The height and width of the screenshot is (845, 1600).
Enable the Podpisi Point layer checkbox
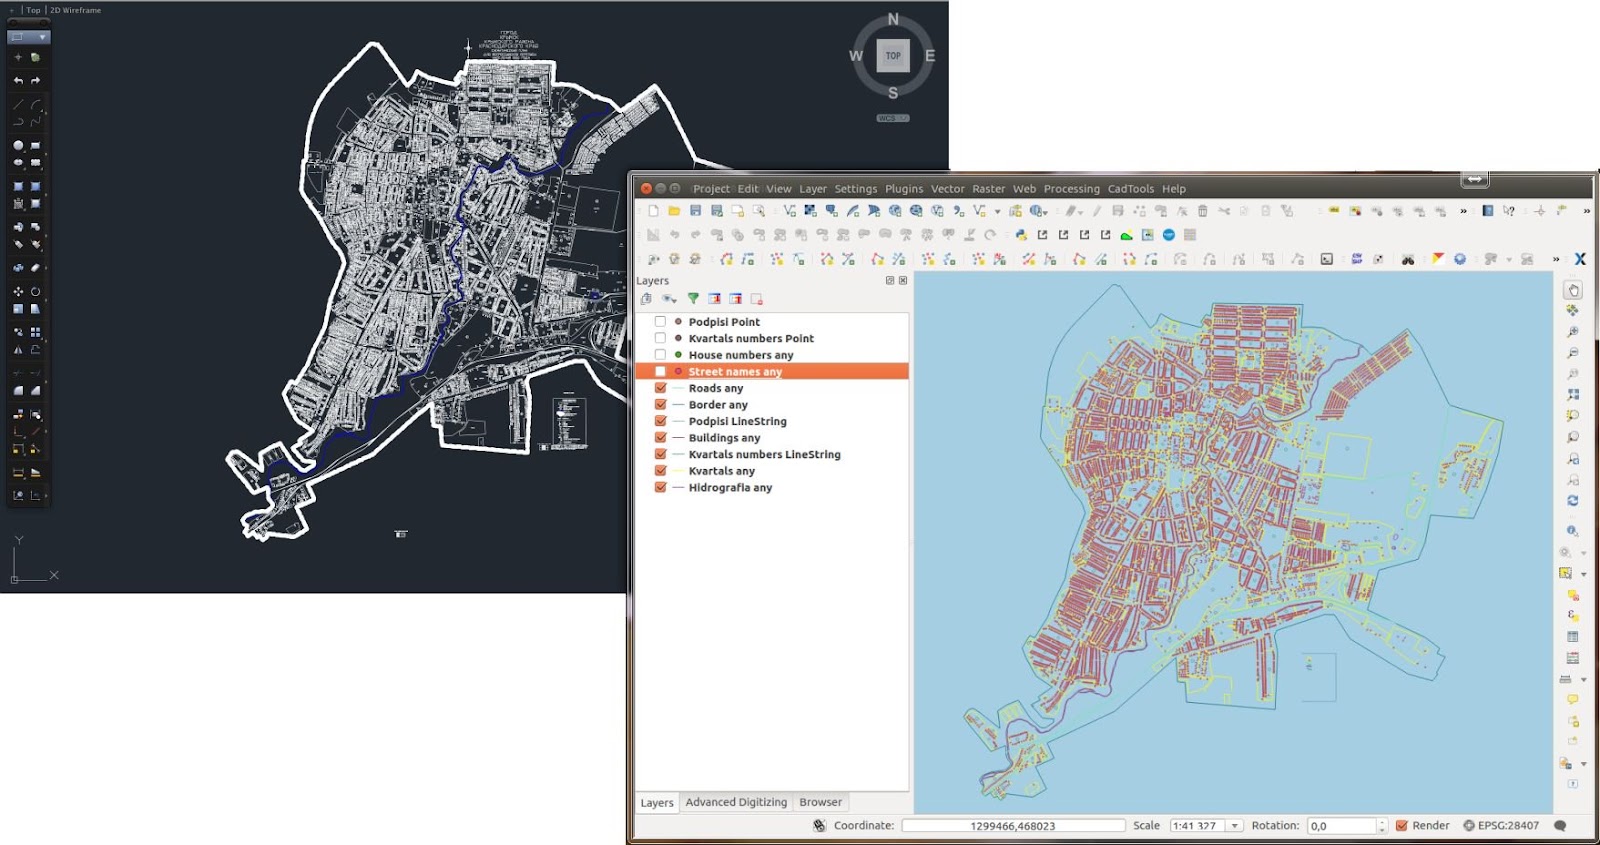point(660,322)
